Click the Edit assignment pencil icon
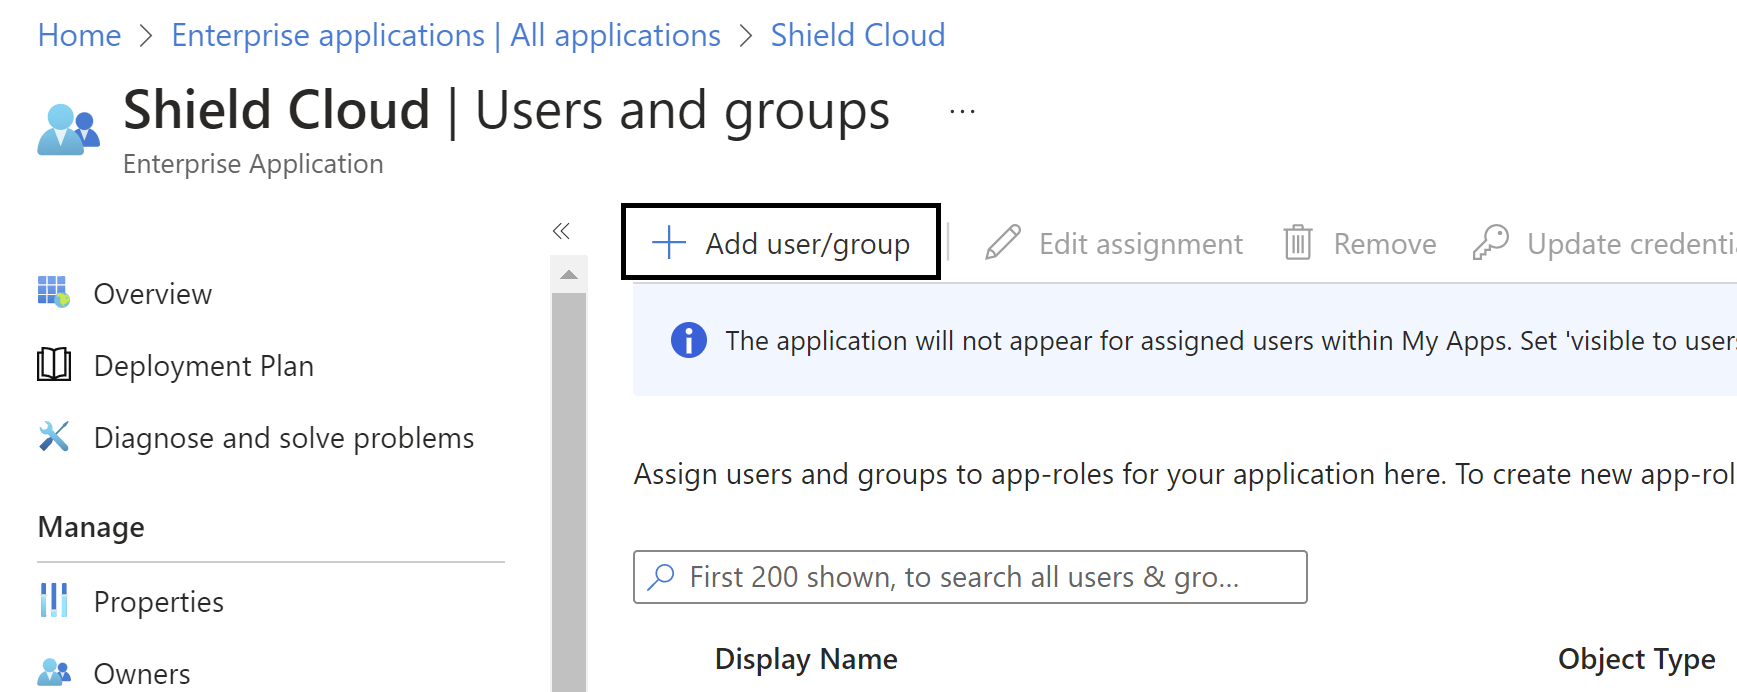 (1002, 242)
